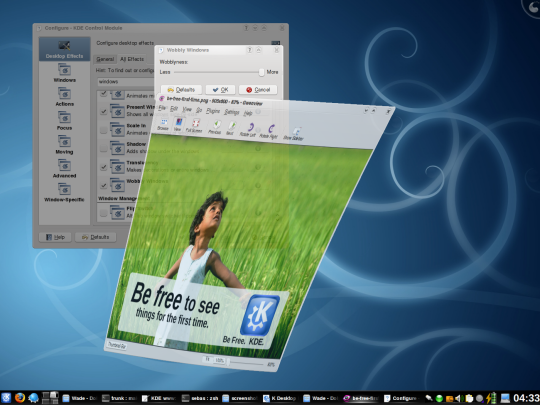Click the green circle tray icon

point(439,399)
